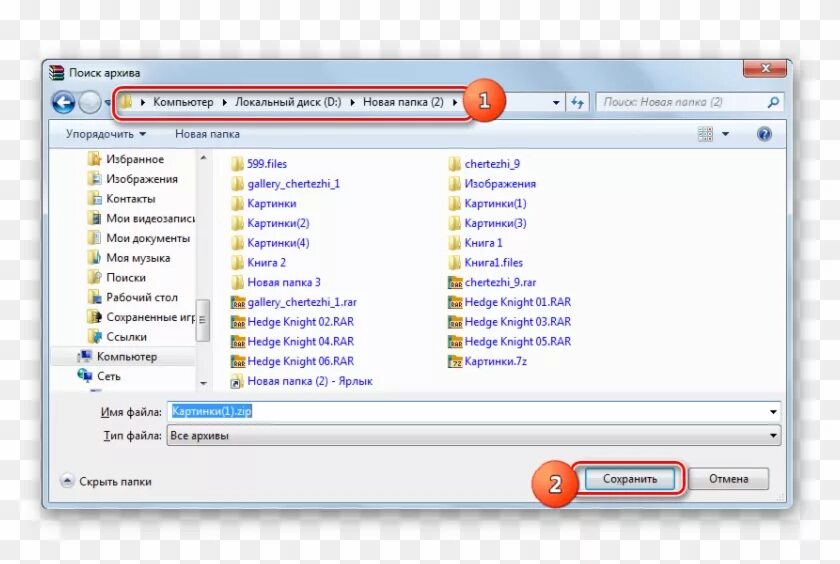Click the Отмена button
The width and height of the screenshot is (840, 564).
tap(729, 479)
